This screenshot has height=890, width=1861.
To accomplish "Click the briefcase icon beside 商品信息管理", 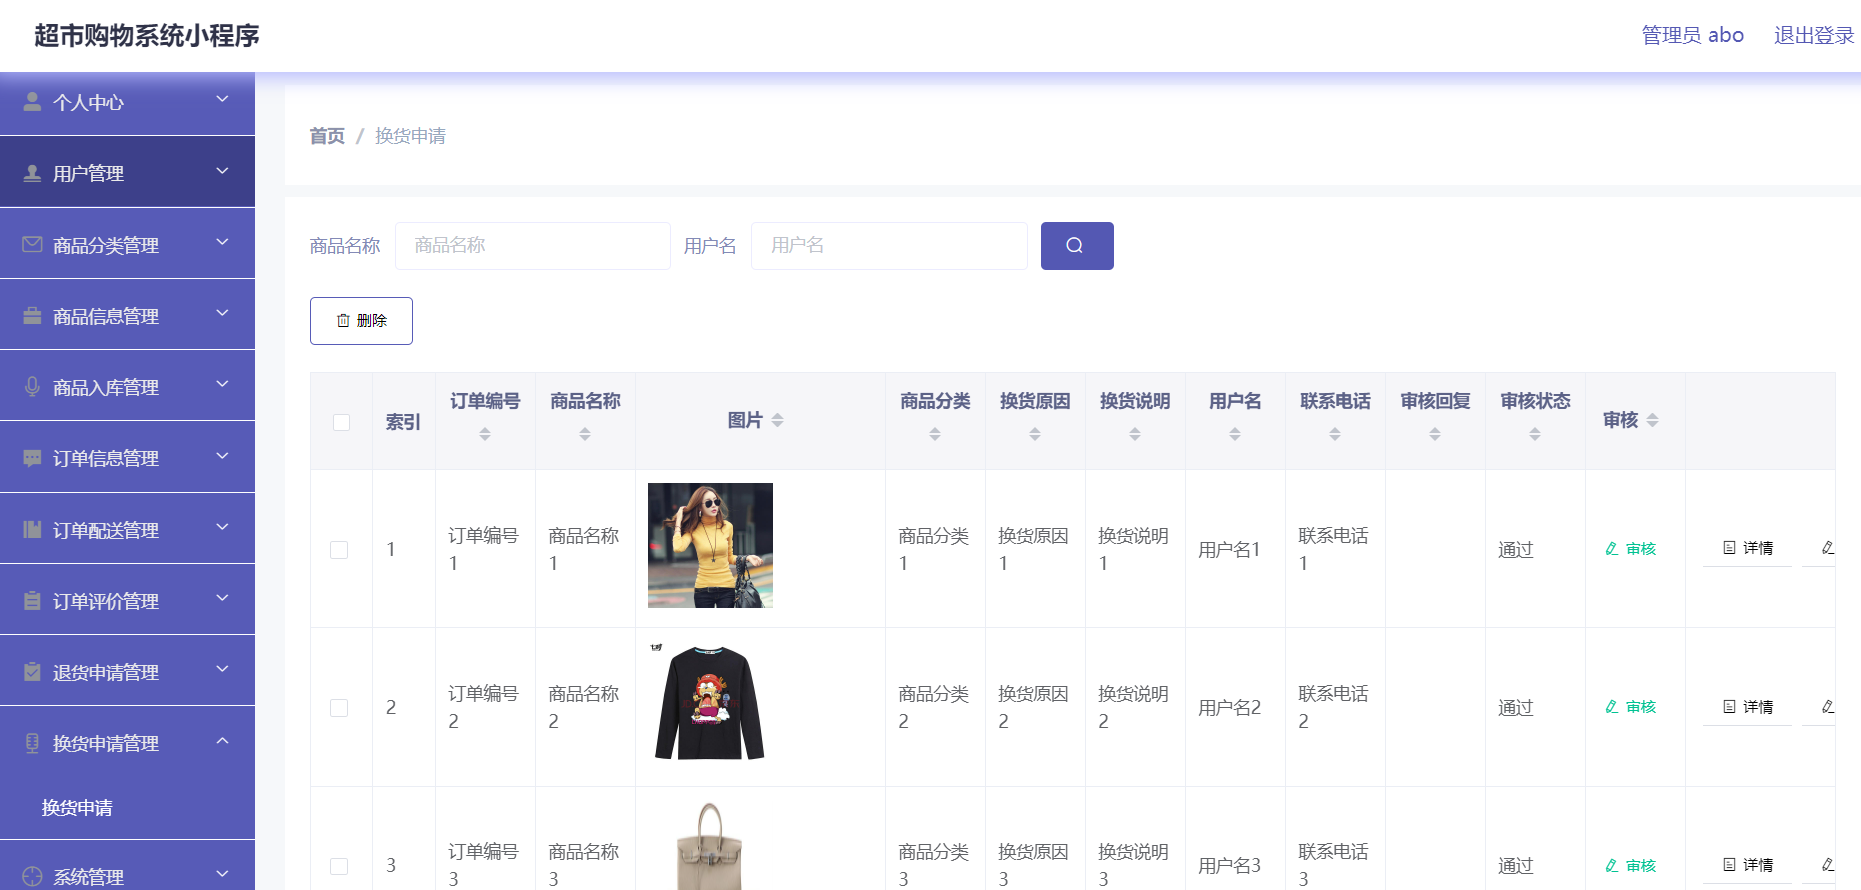I will click(x=32, y=315).
